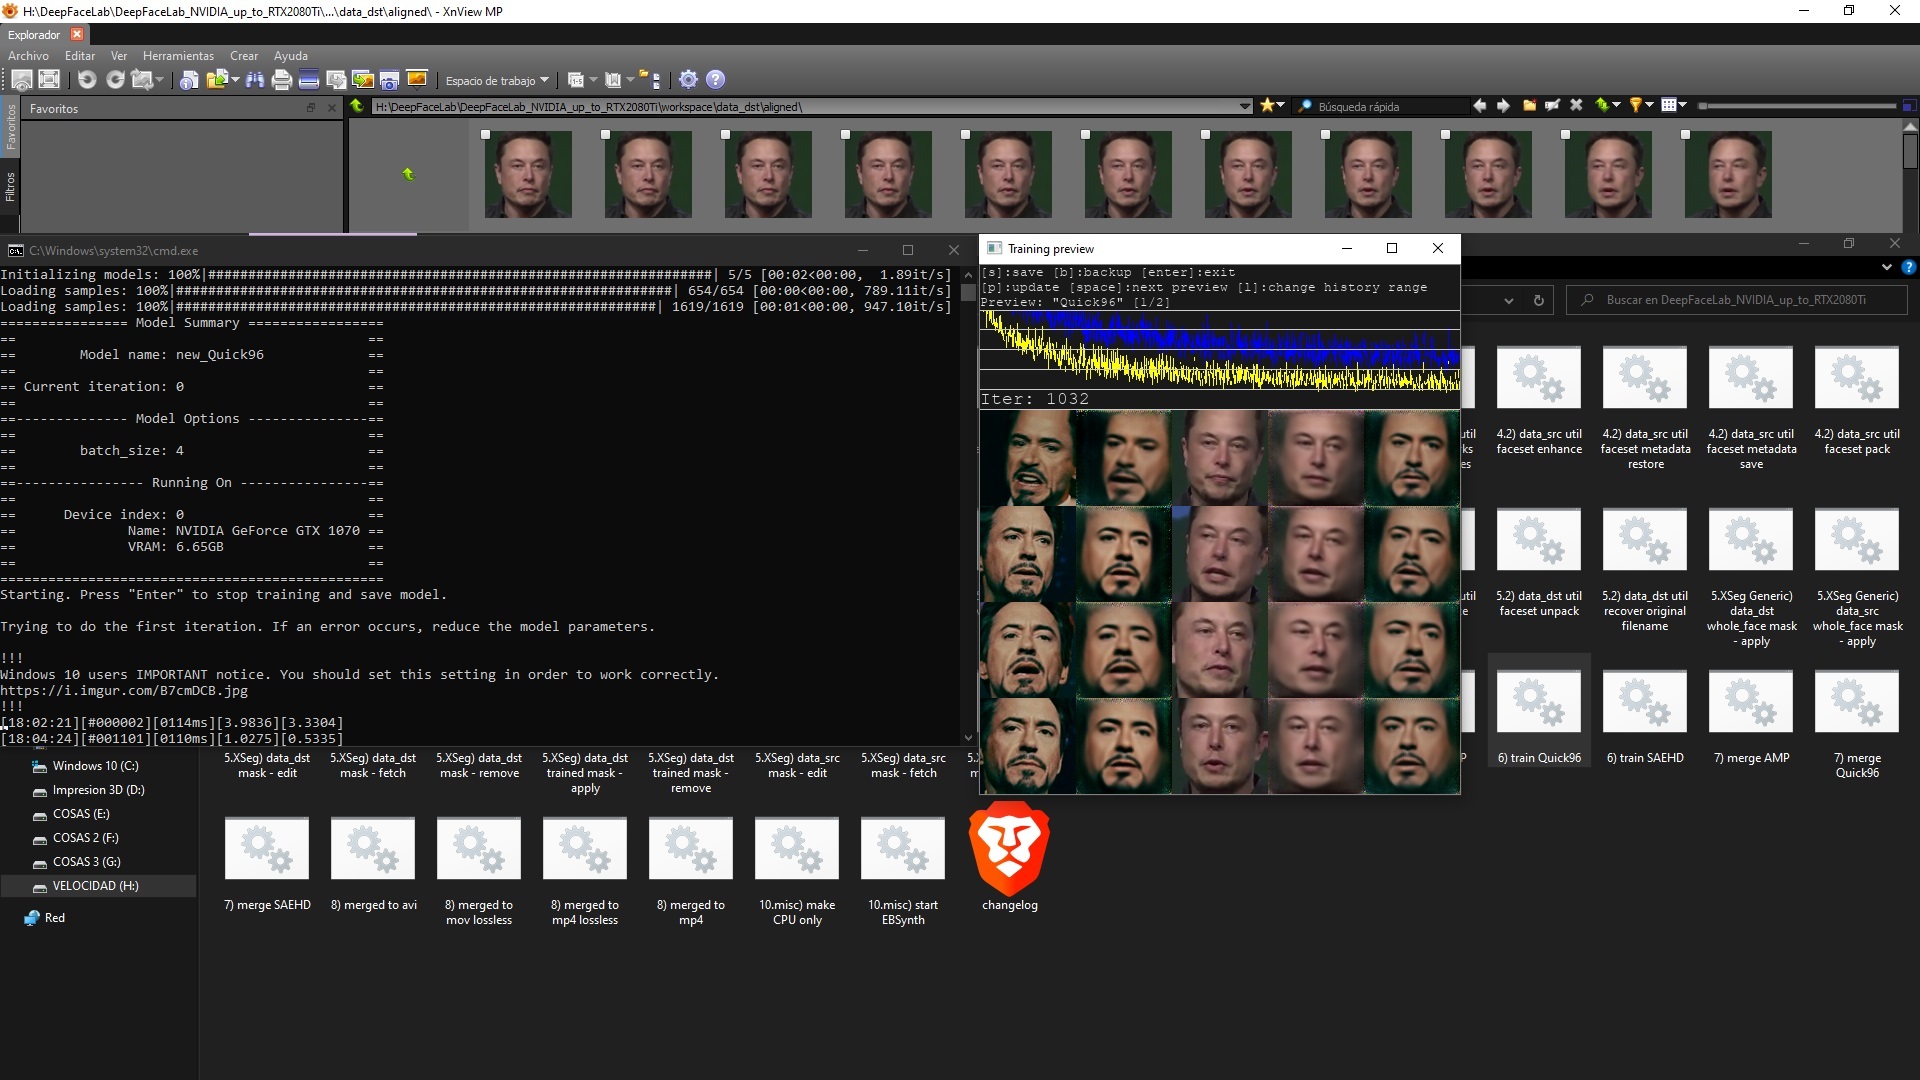Click the delete X icon in XnView address toolbar

[1576, 105]
